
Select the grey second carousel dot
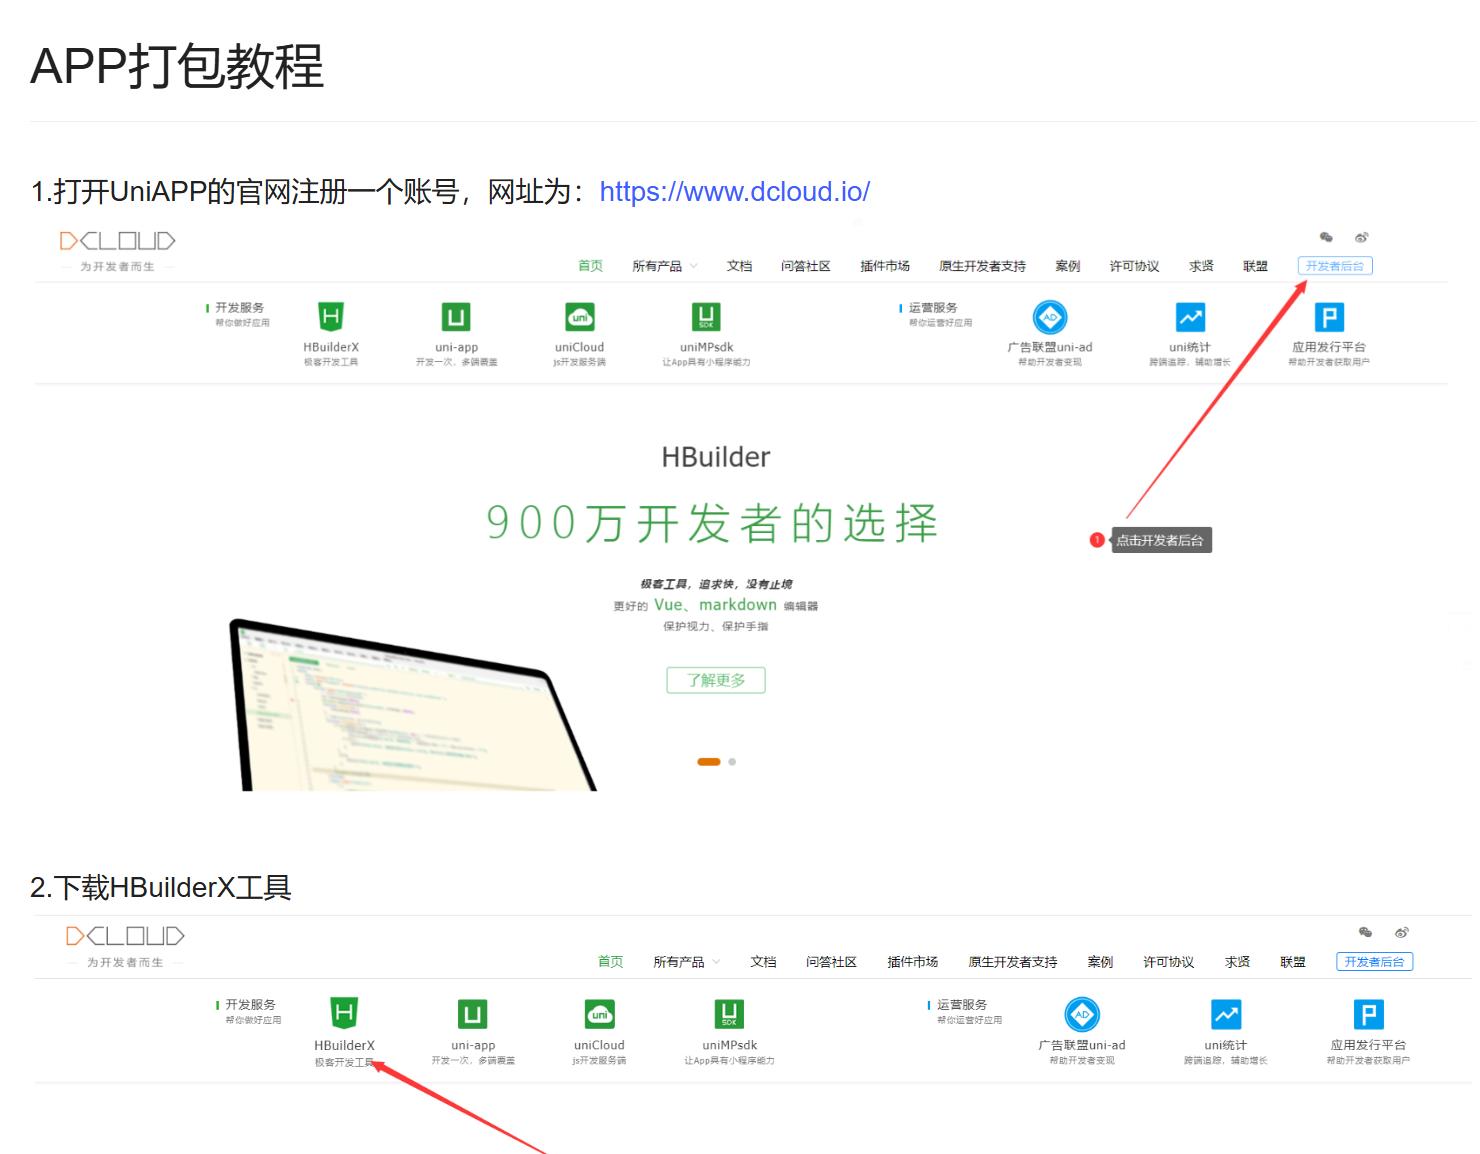tap(732, 762)
